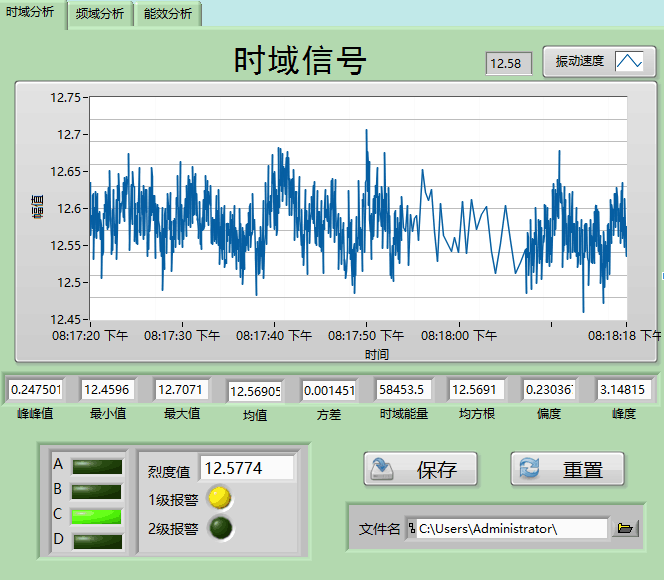Click the 12.7 Y-axis tick label
Image resolution: width=664 pixels, height=580 pixels.
coord(69,135)
